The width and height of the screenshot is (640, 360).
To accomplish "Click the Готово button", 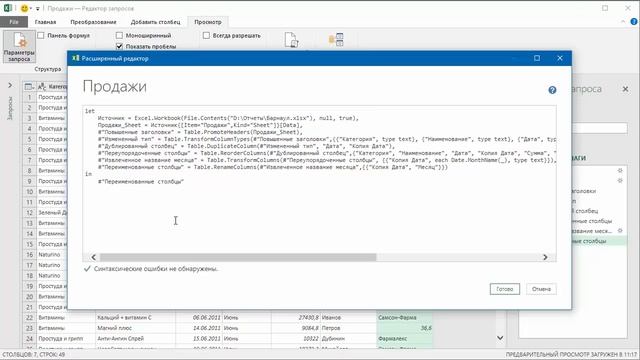I will [504, 289].
